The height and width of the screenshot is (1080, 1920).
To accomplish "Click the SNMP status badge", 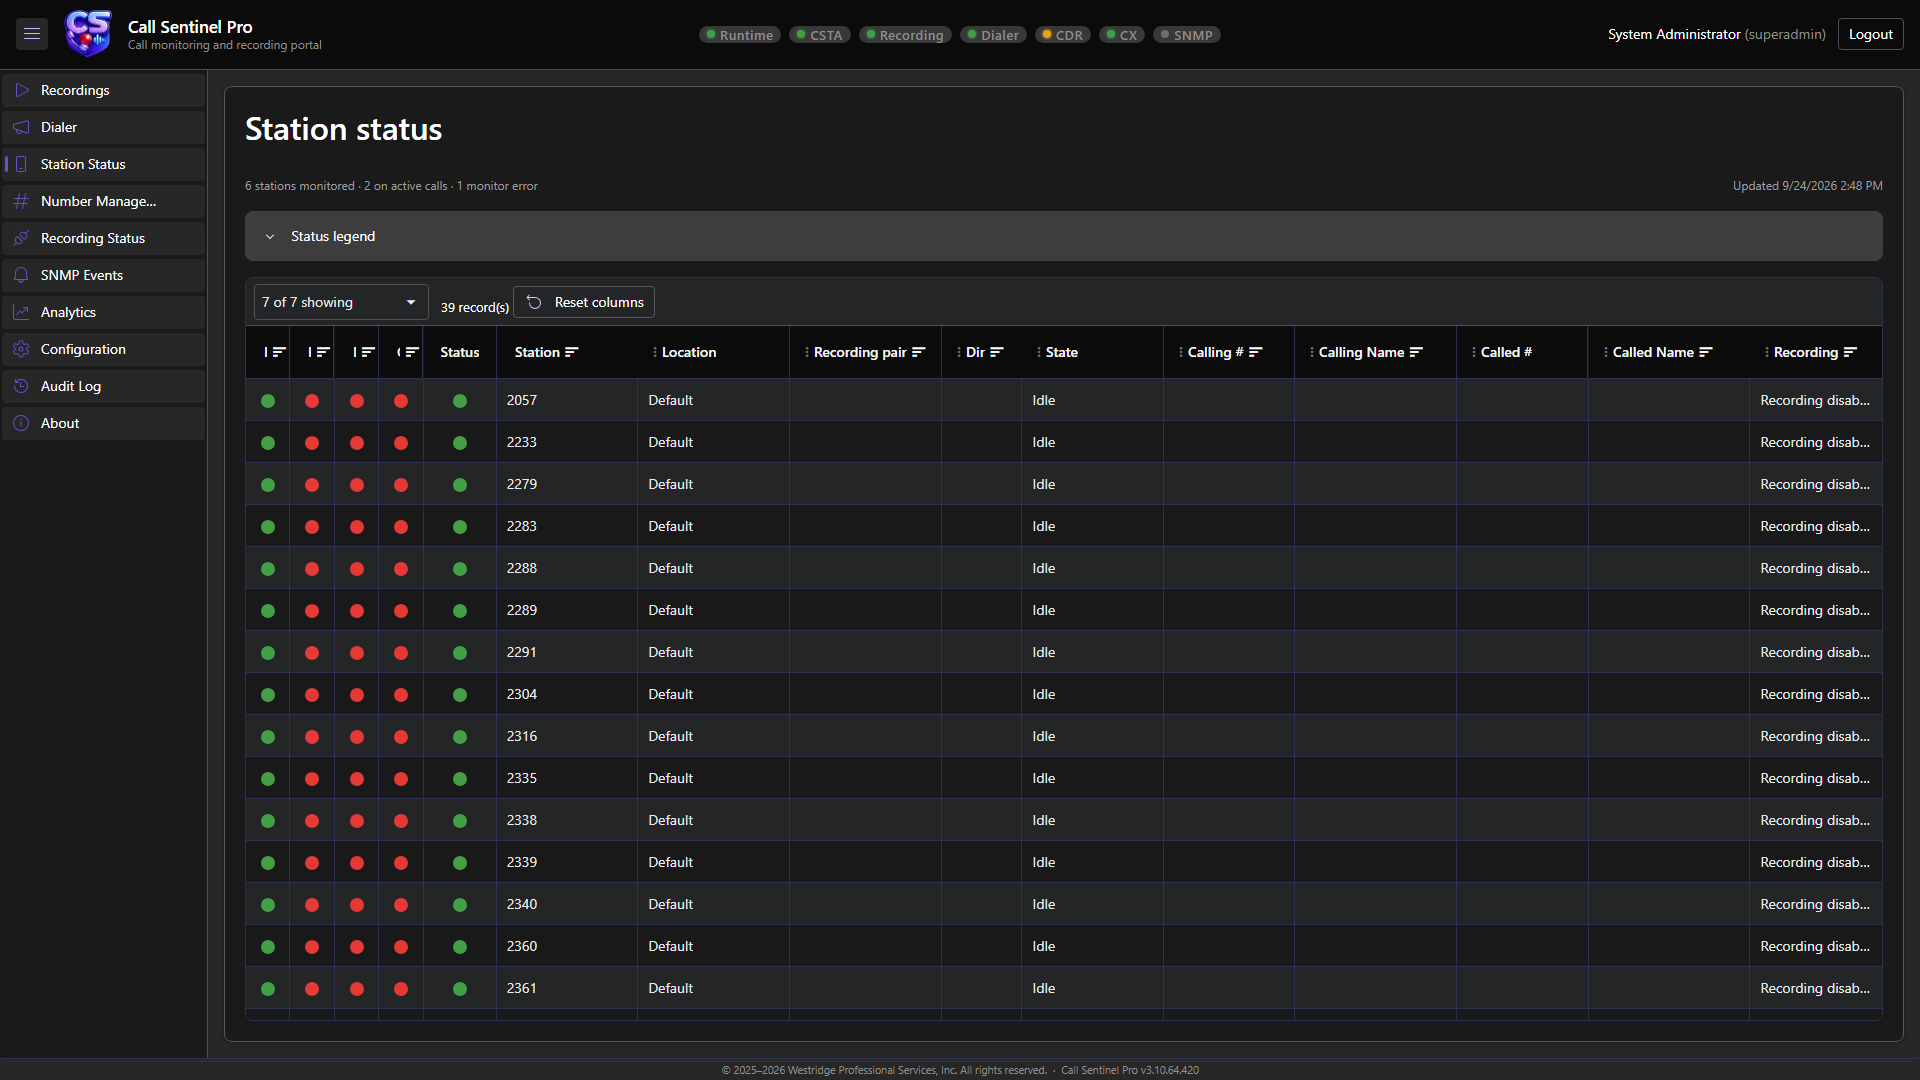I will coord(1187,35).
